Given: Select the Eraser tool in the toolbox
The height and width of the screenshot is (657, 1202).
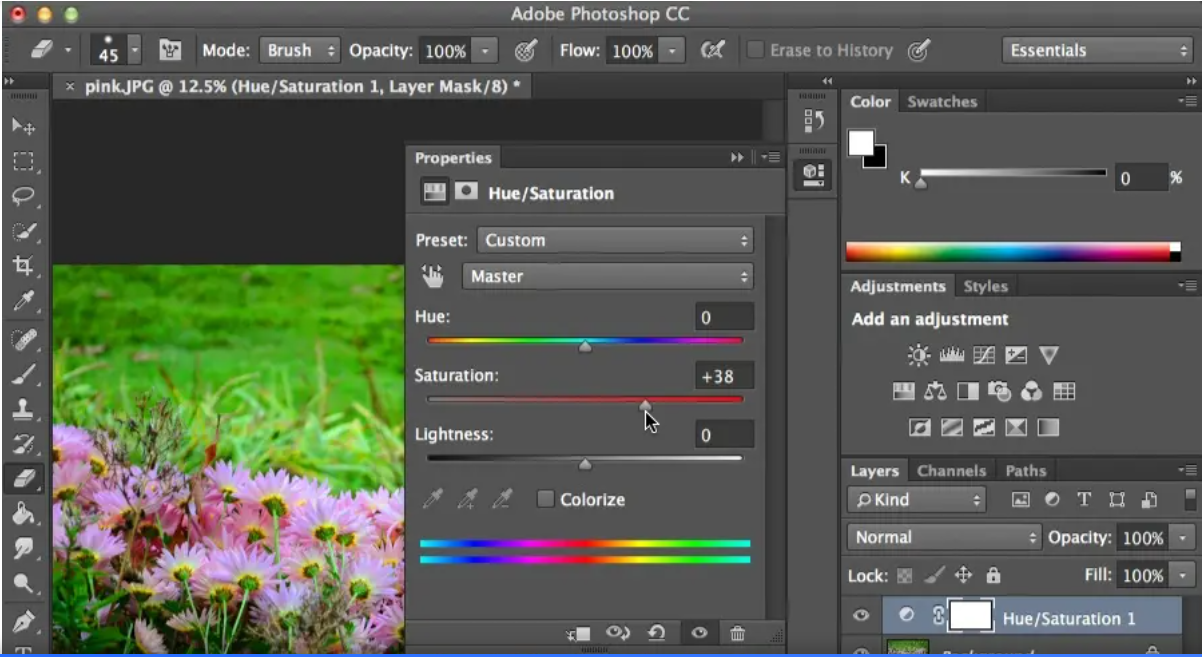Looking at the screenshot, I should point(23,480).
